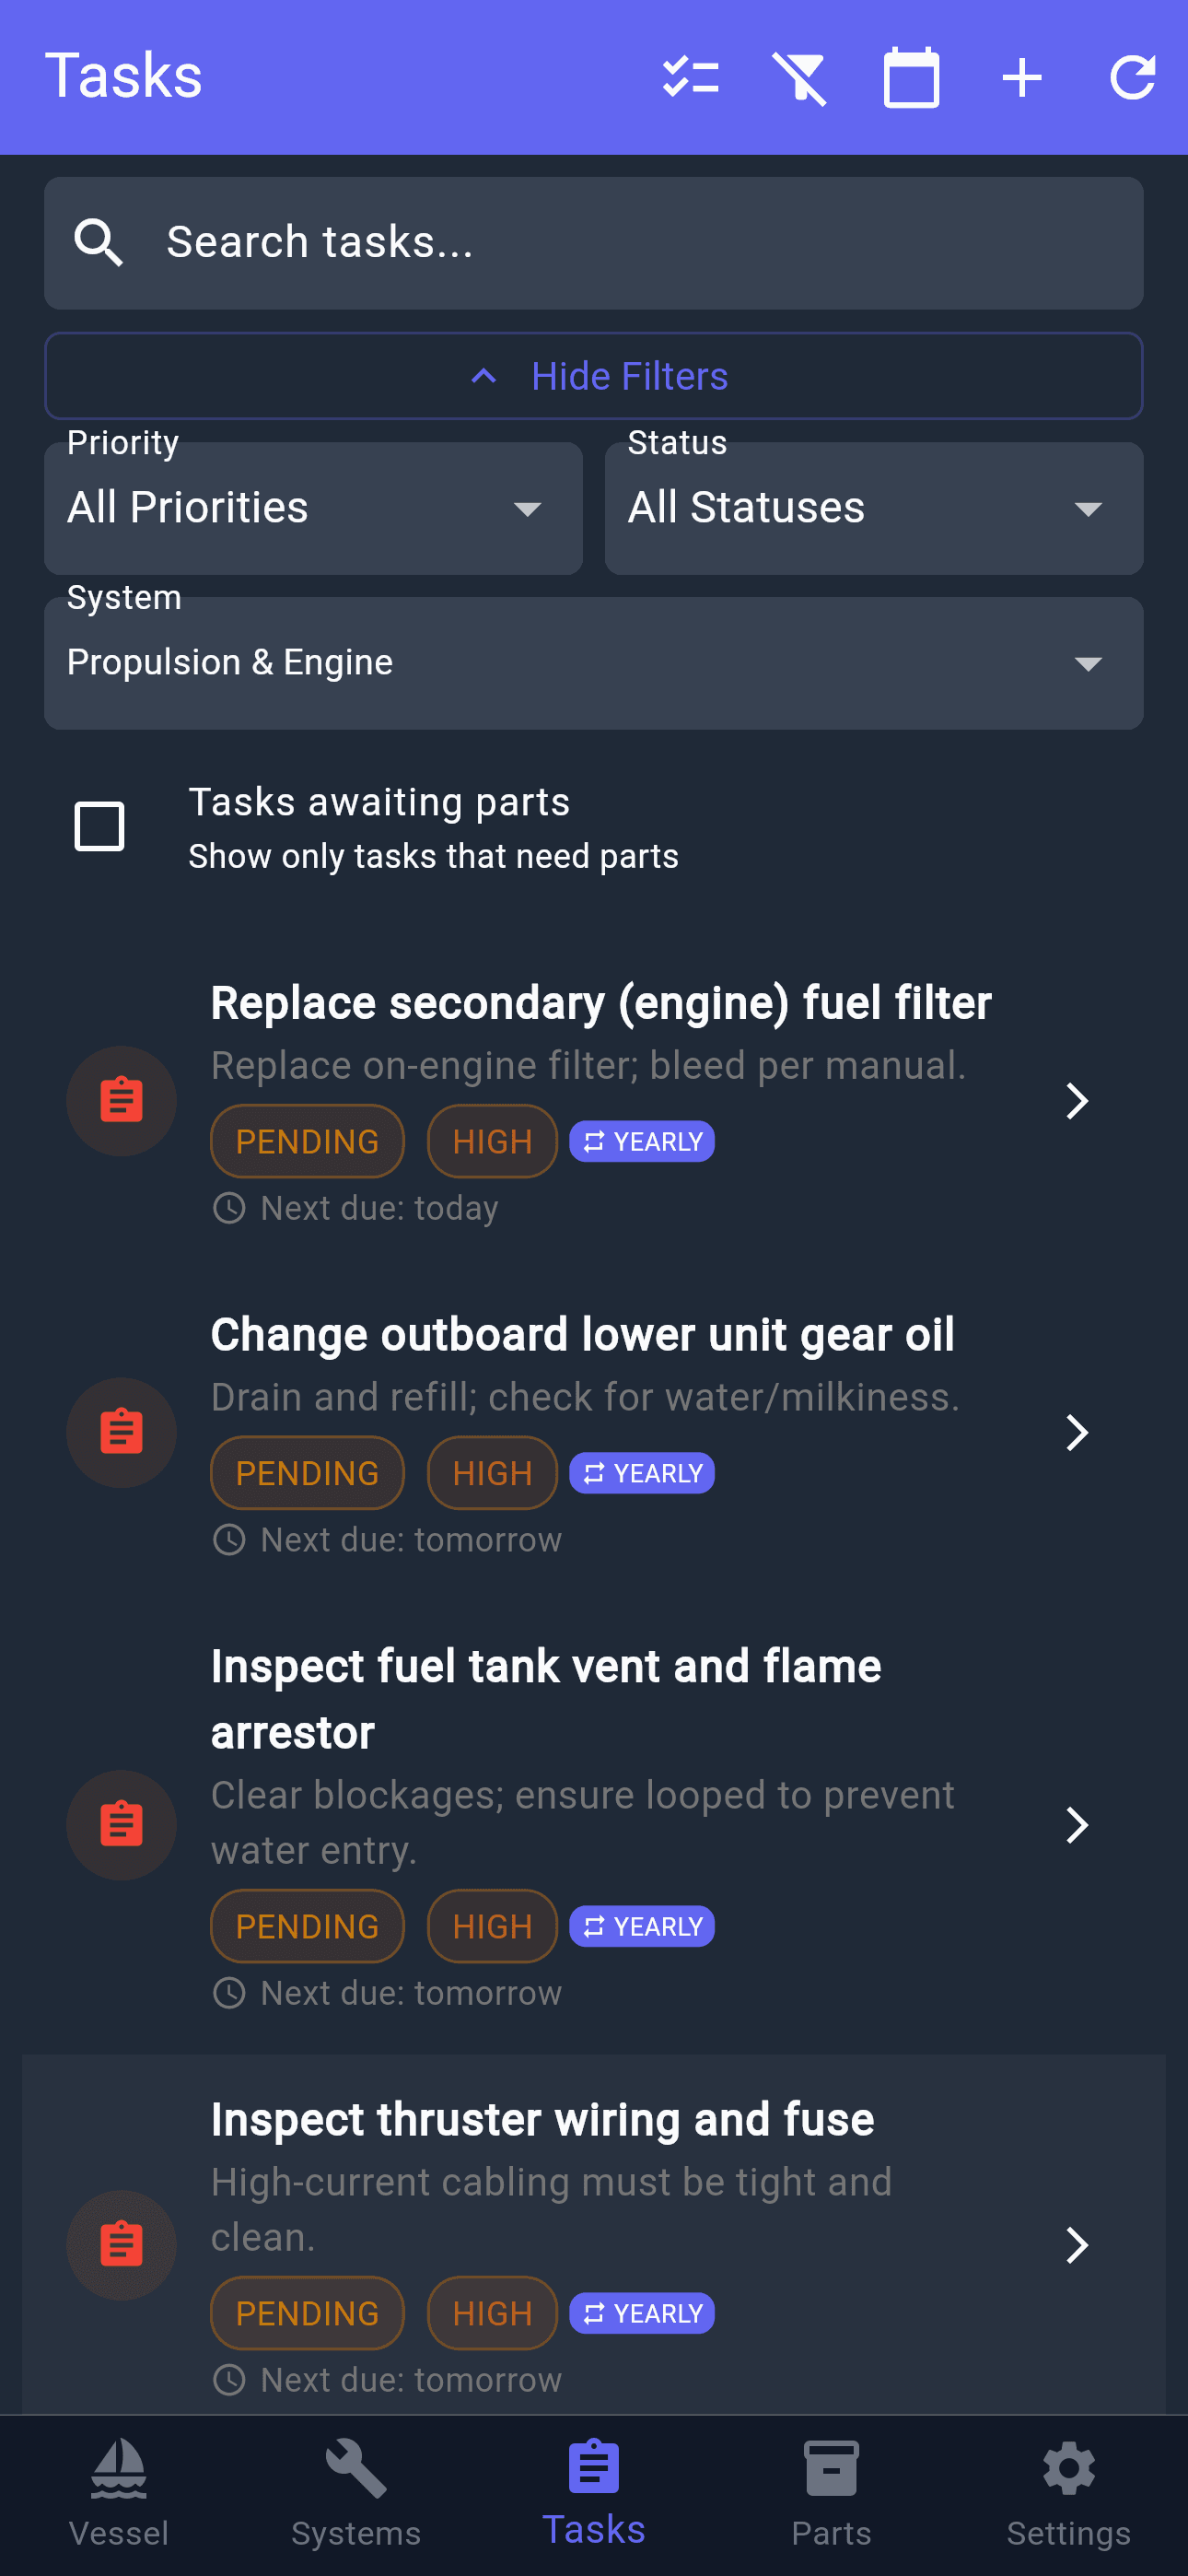Type in the Search tasks field

[640, 243]
